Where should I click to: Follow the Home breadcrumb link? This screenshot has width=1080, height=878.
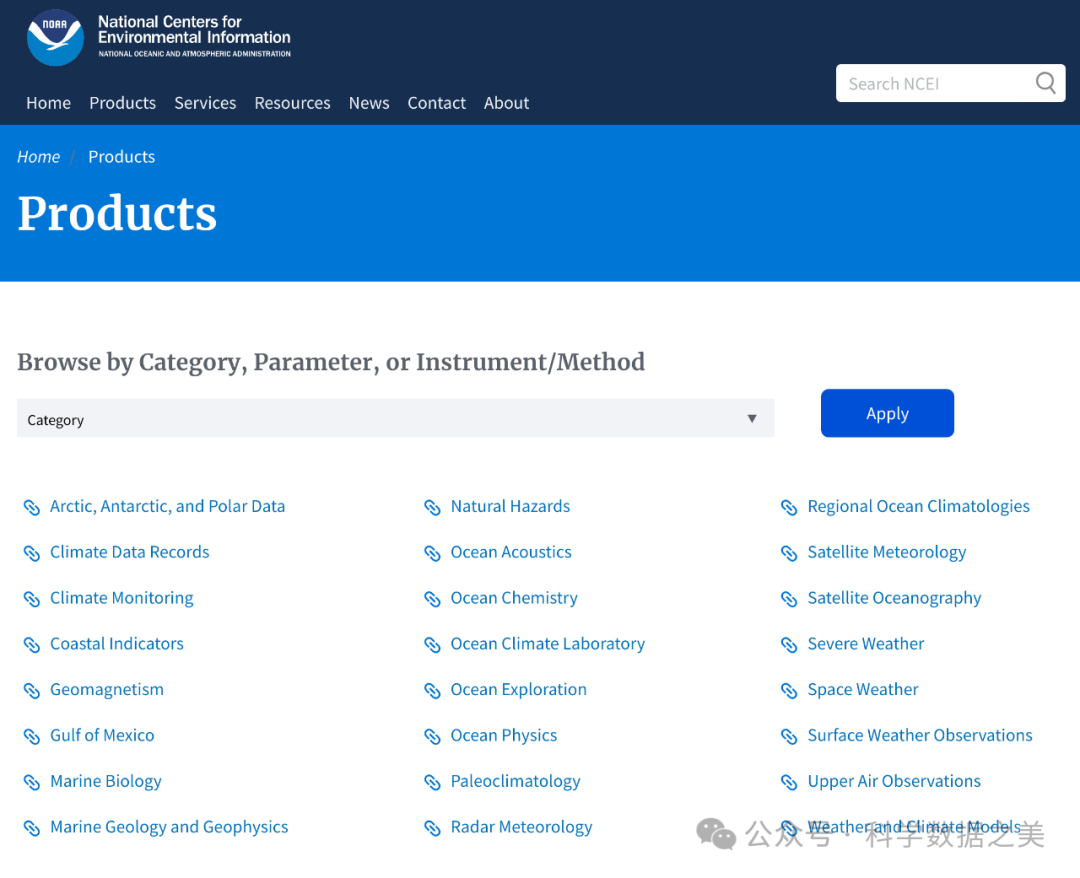click(x=39, y=157)
